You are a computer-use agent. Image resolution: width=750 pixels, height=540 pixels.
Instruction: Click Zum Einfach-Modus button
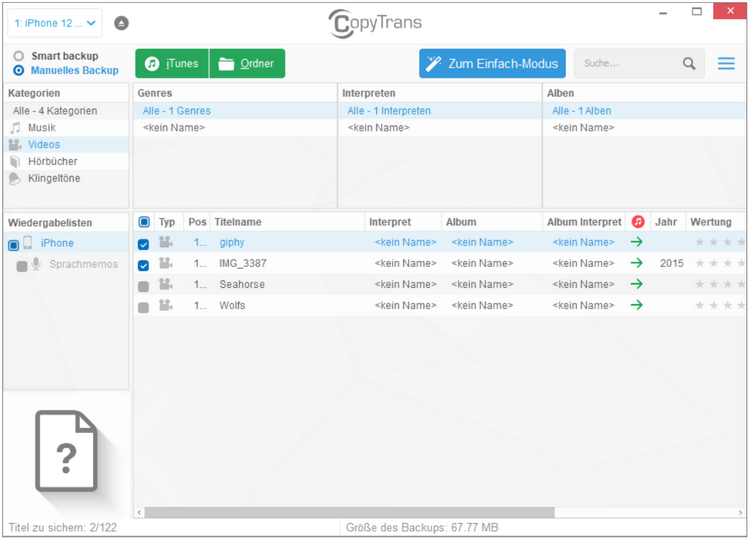pos(492,63)
